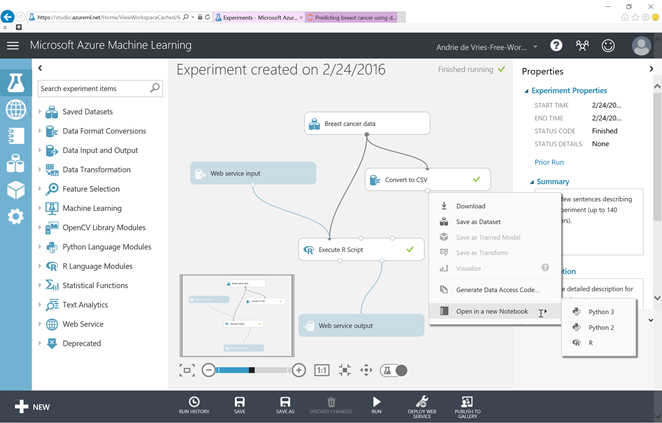Image resolution: width=662 pixels, height=423 pixels.
Task: Open the Experiments flask icon in sidebar
Action: [16, 82]
